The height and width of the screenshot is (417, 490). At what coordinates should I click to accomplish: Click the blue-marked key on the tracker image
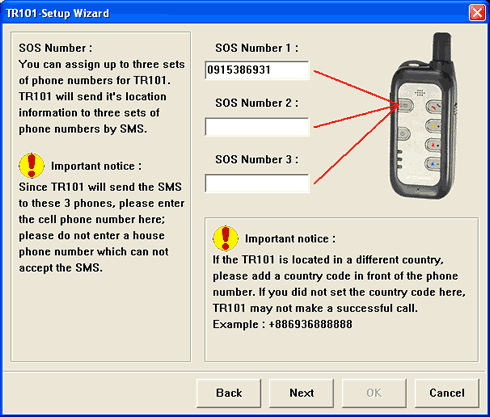pos(433,164)
